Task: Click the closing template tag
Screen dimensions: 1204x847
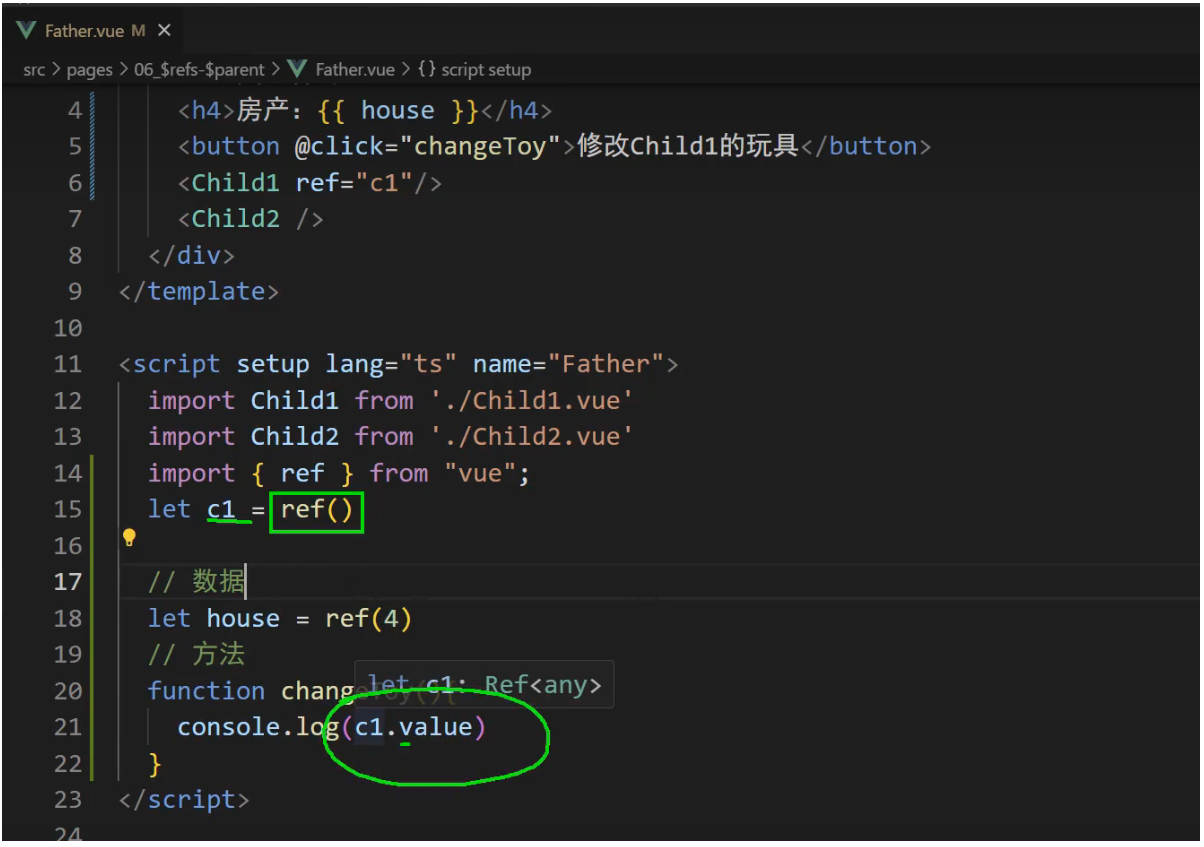Action: coord(199,292)
